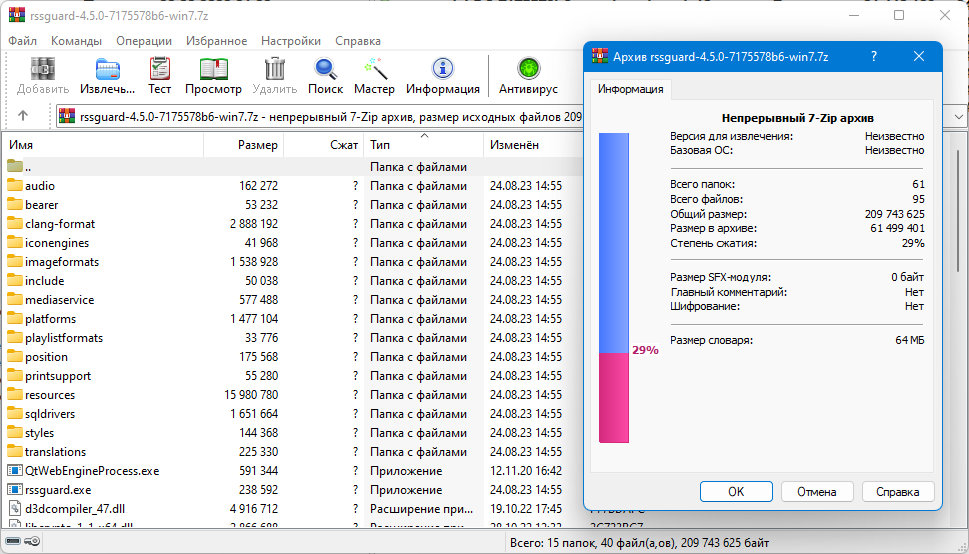Select the styles folder row
The height and width of the screenshot is (554, 969).
coord(292,433)
